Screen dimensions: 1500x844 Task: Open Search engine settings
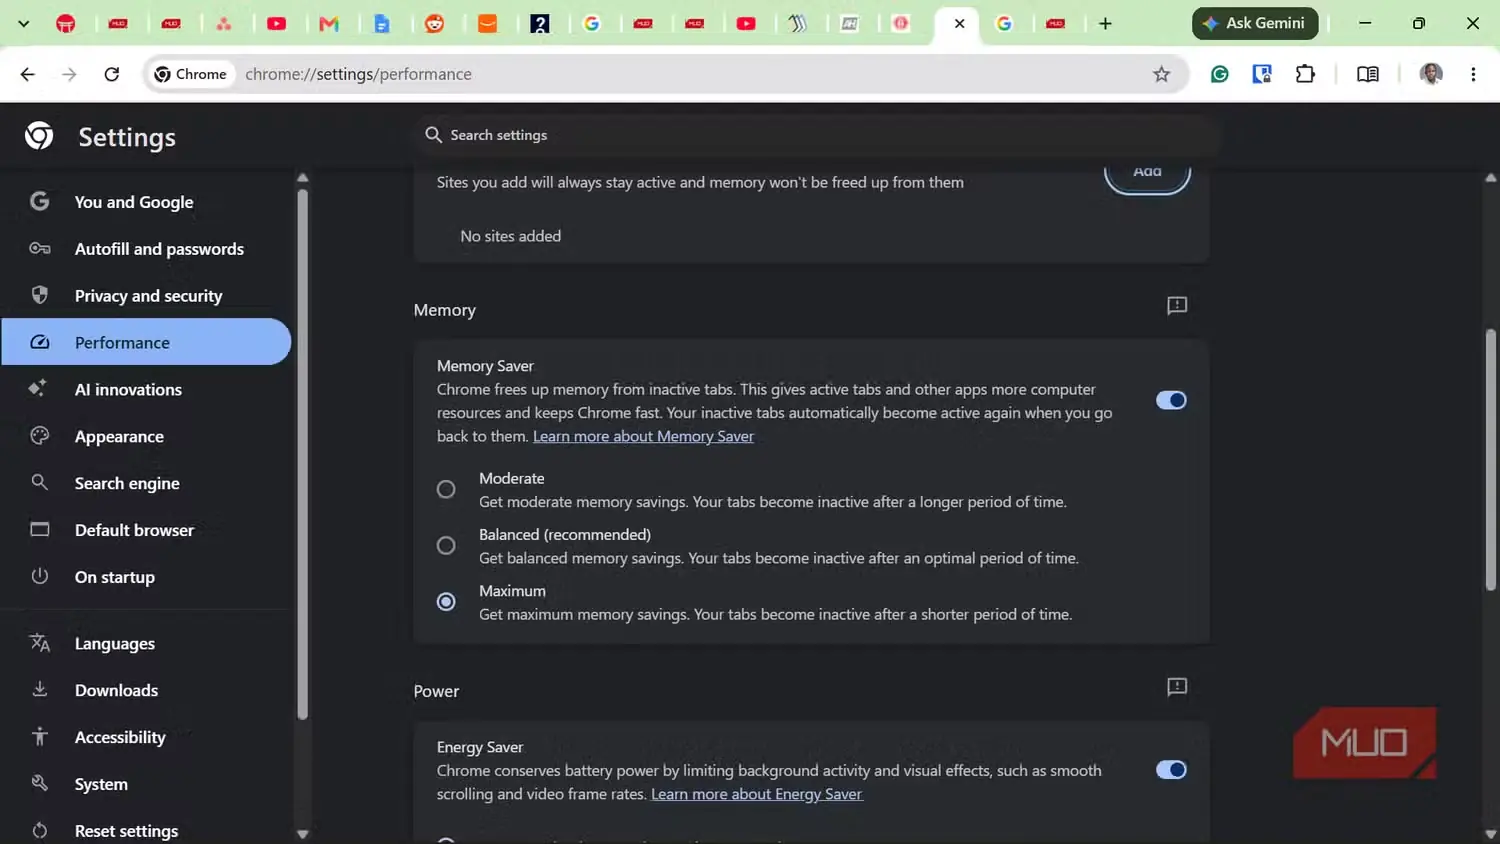coord(146,483)
